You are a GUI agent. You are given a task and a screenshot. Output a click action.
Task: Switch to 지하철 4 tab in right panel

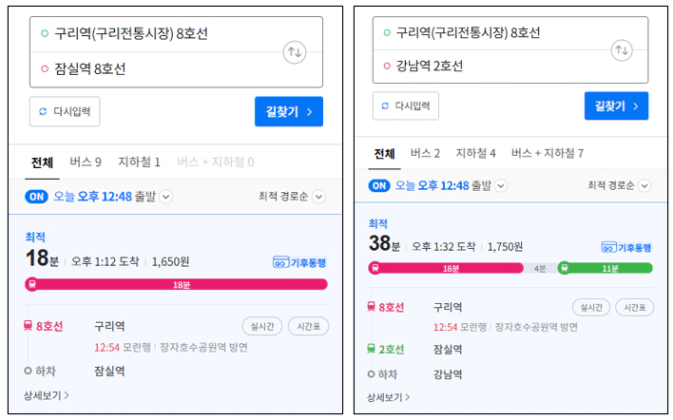(x=476, y=153)
